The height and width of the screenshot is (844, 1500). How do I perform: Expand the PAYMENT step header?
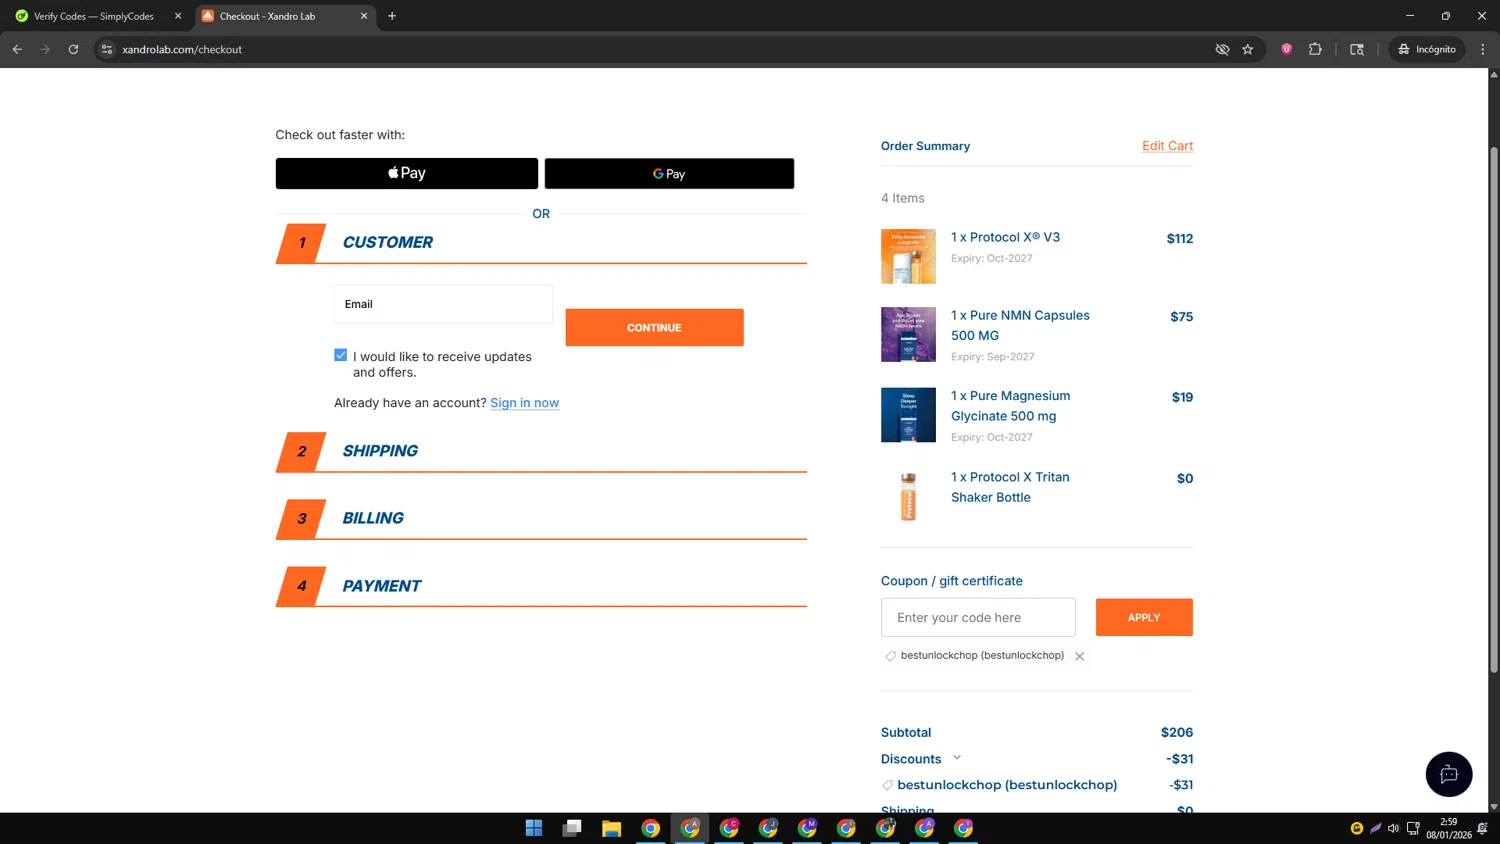coord(541,586)
